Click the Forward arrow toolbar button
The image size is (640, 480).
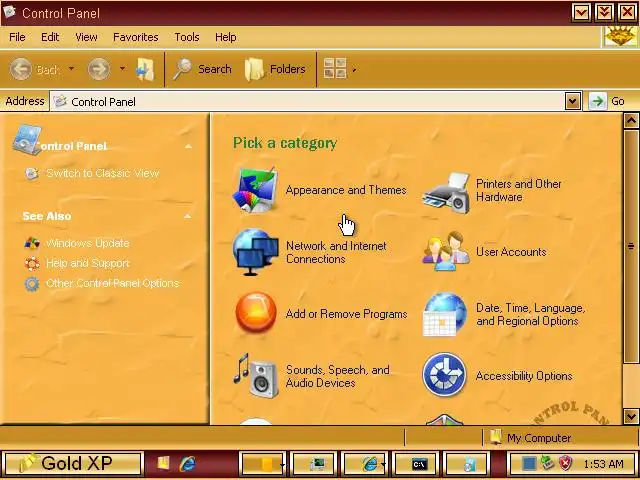click(99, 69)
